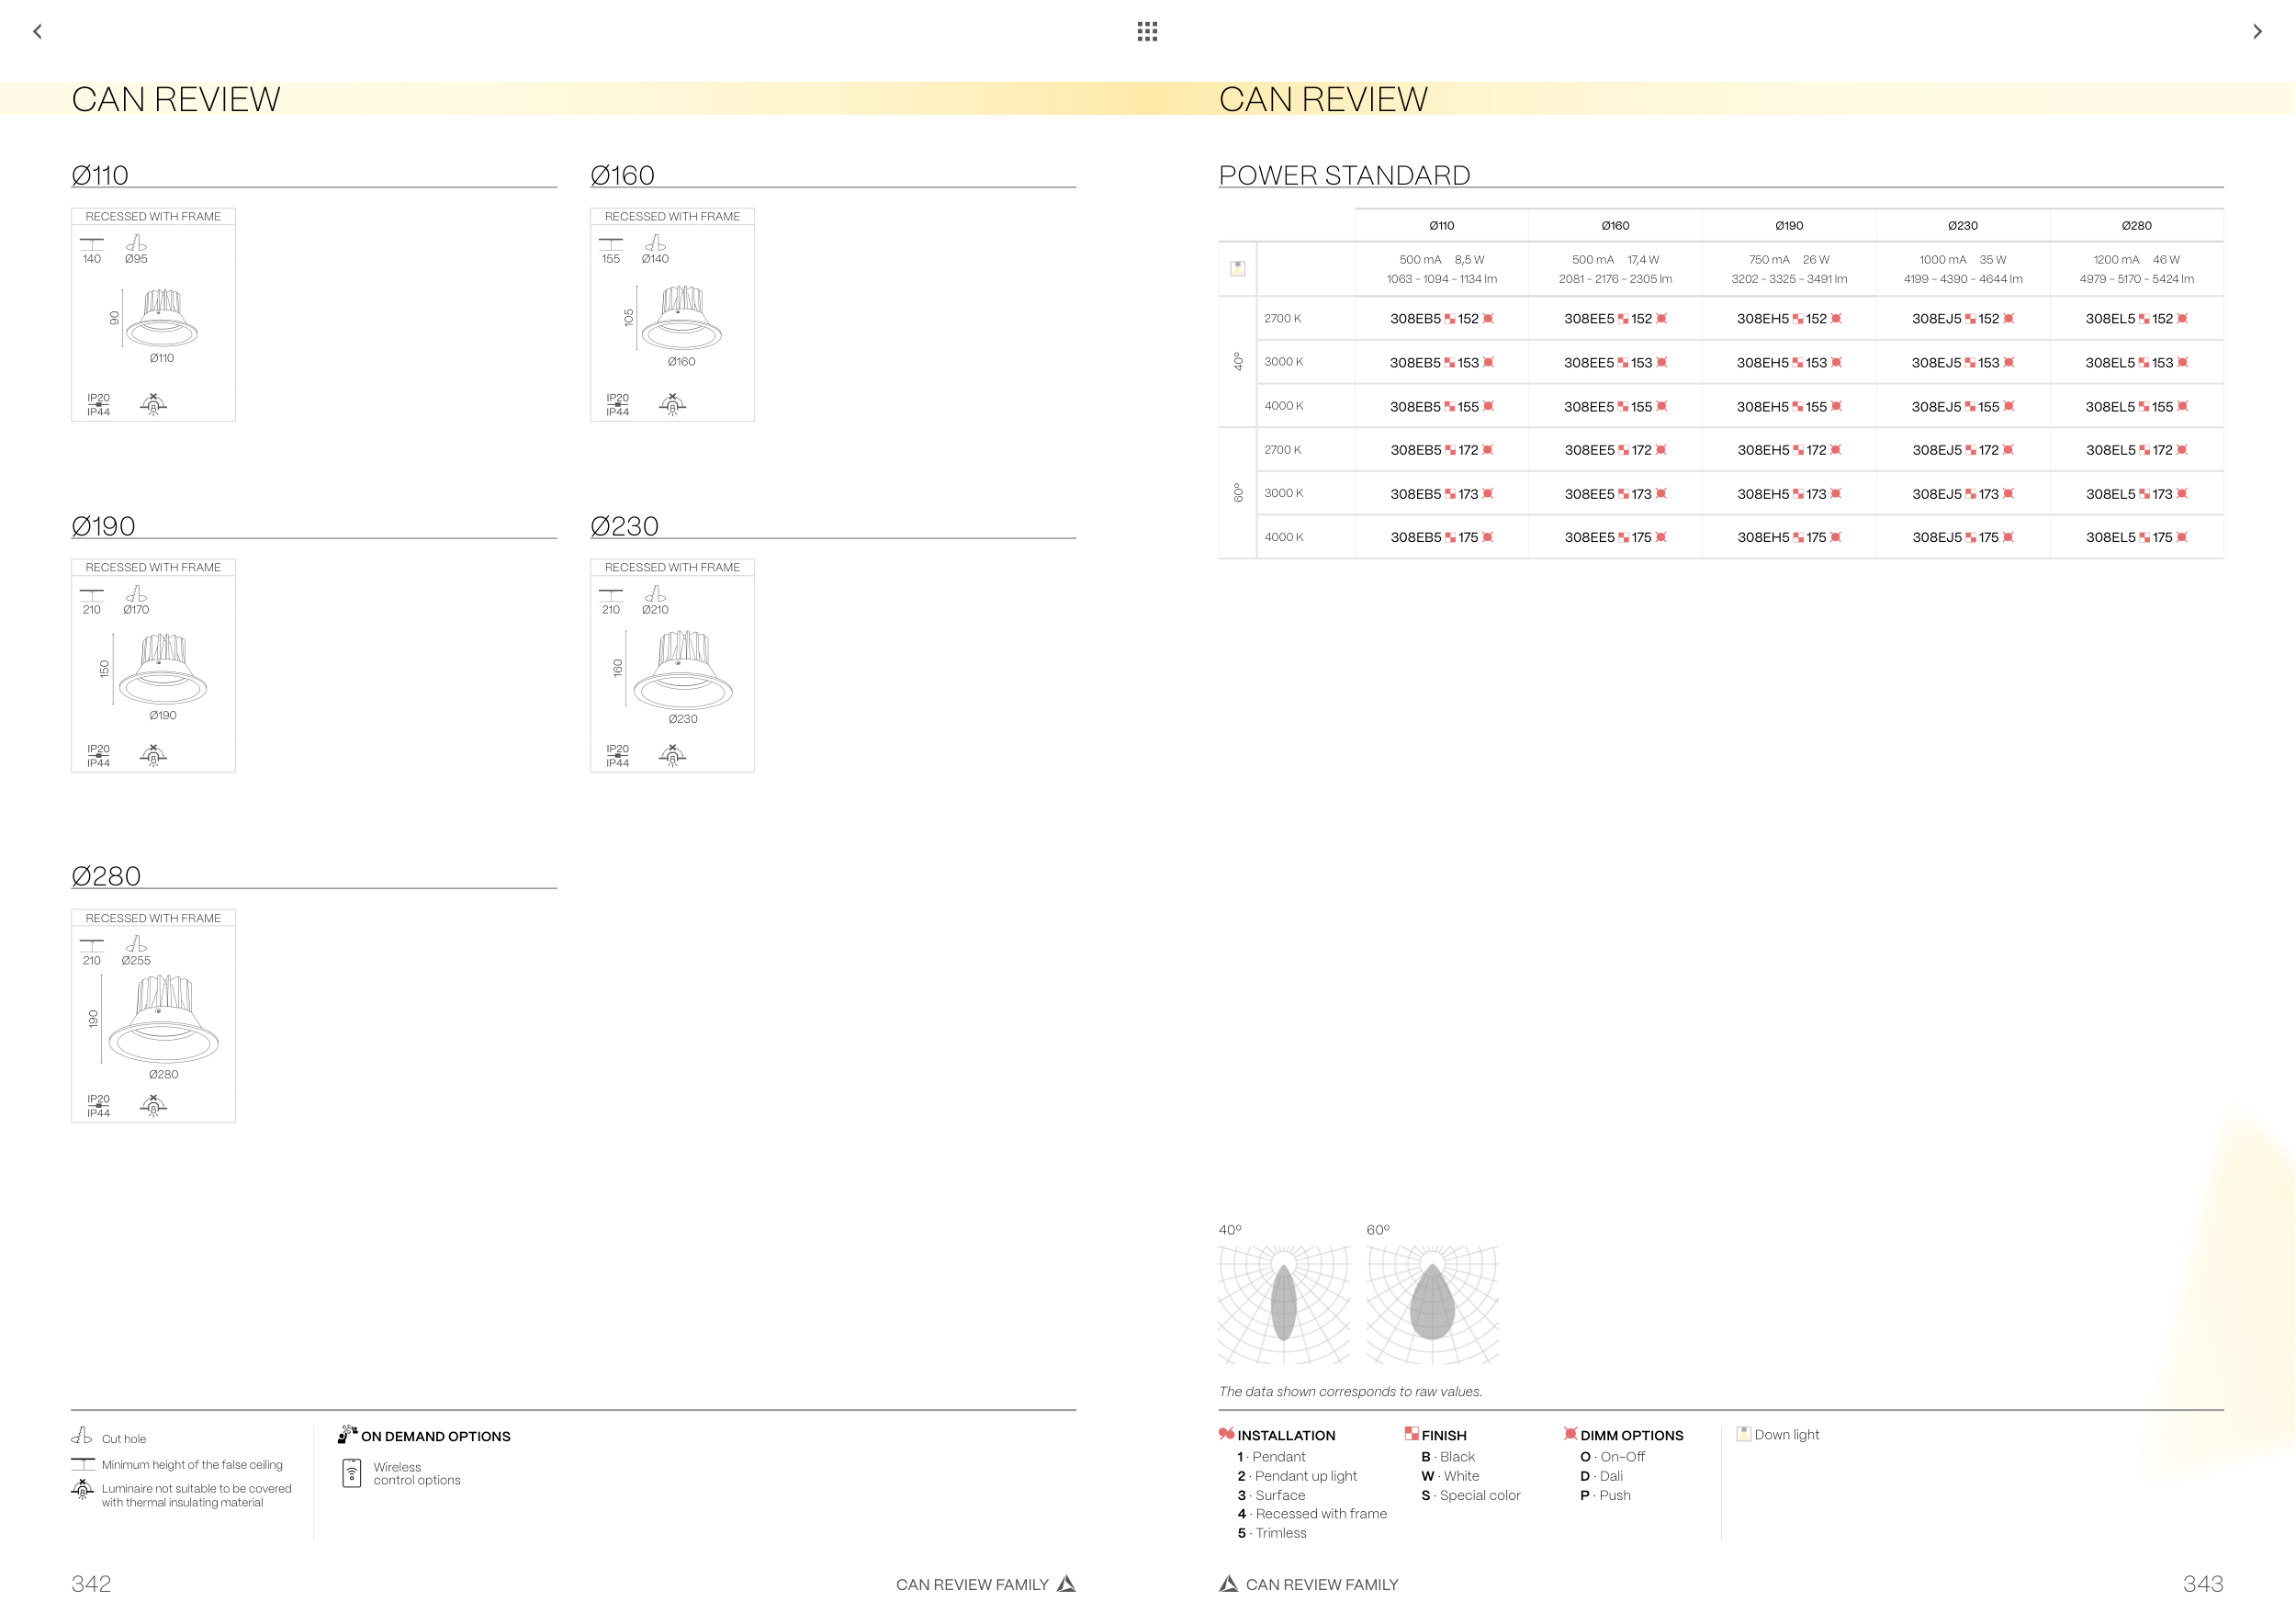Click the Cut hole legend icon

tap(82, 1436)
